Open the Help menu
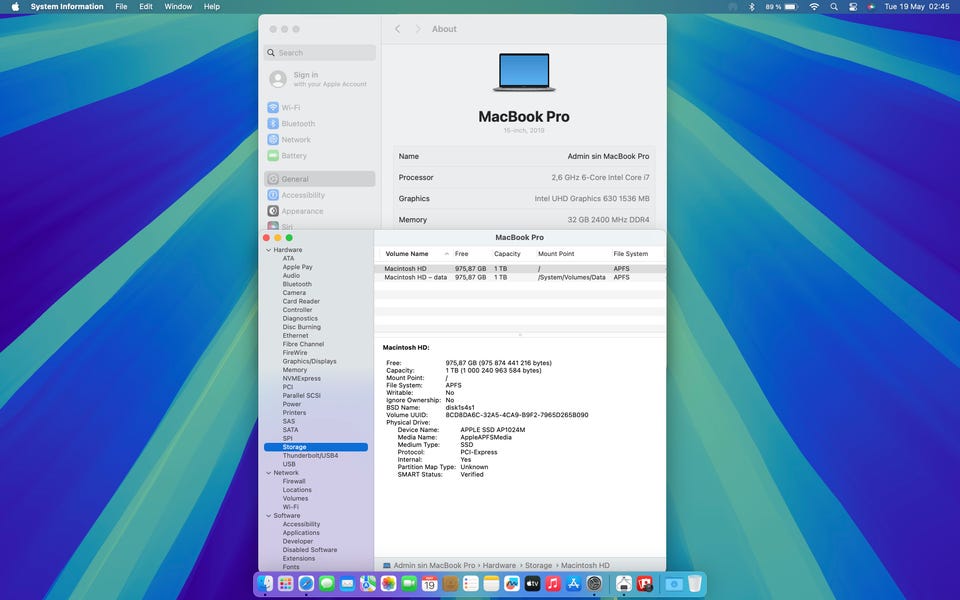960x600 pixels. pyautogui.click(x=212, y=7)
